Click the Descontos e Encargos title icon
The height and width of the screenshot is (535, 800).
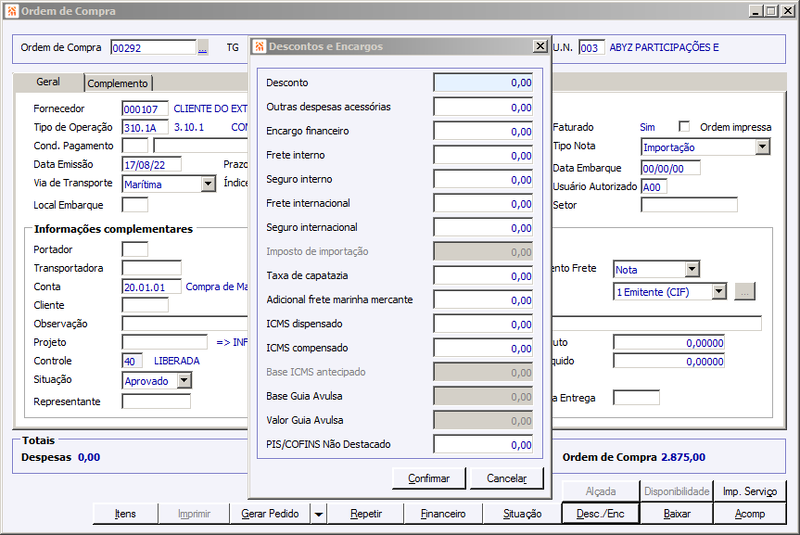coord(260,46)
